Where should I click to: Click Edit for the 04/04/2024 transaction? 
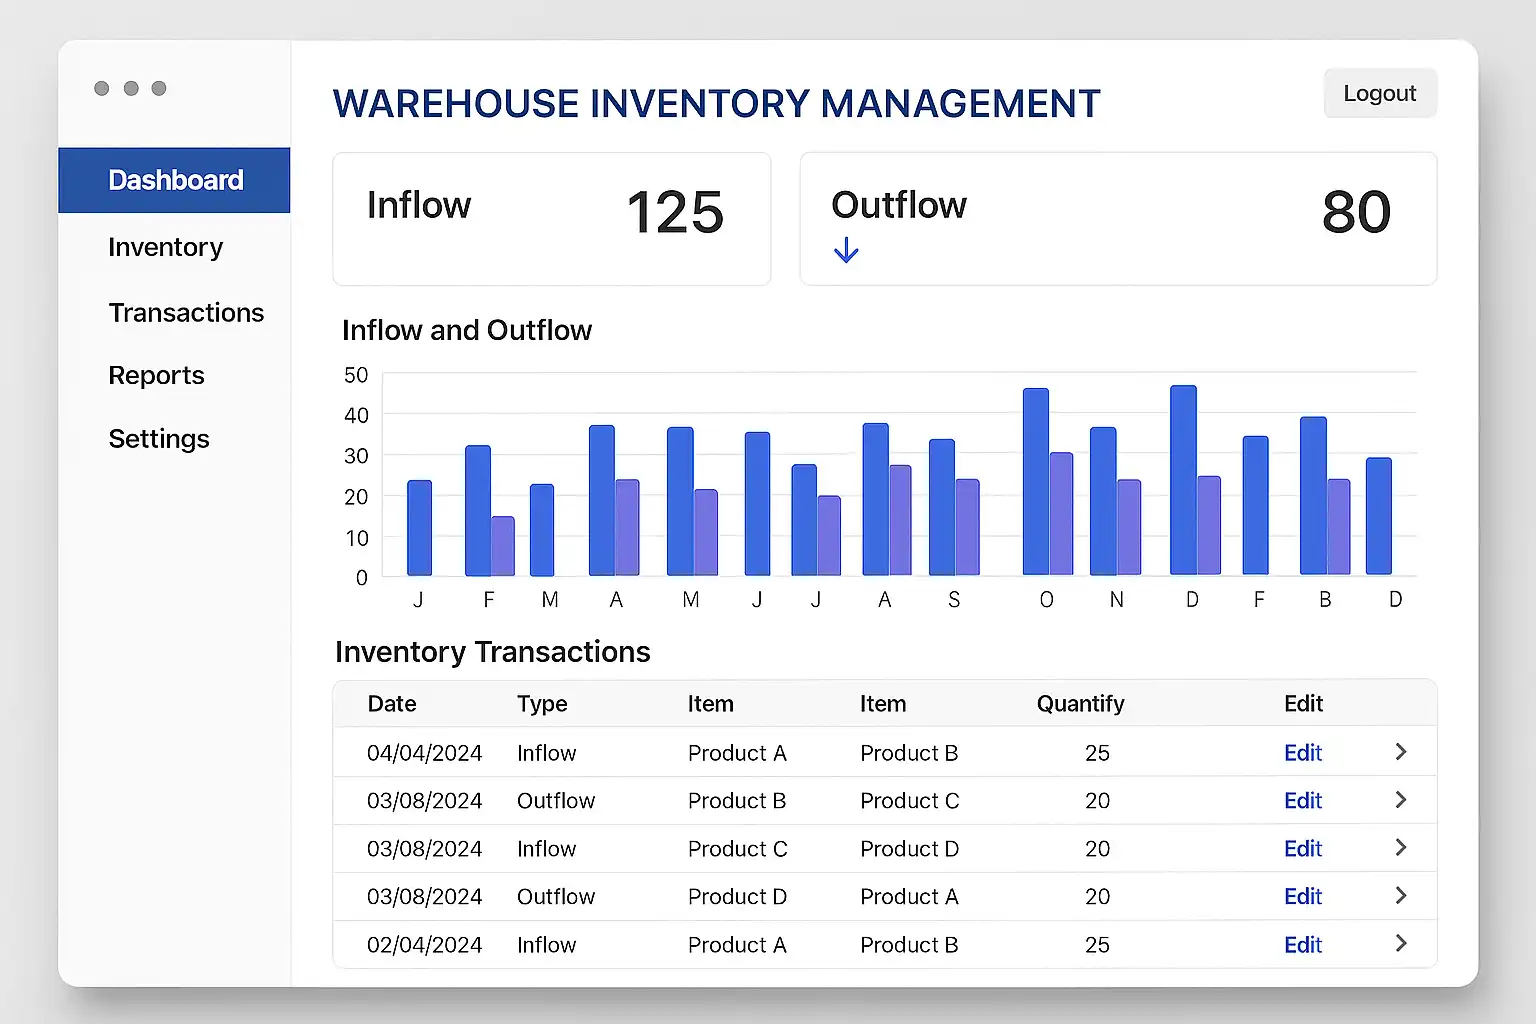pos(1302,753)
